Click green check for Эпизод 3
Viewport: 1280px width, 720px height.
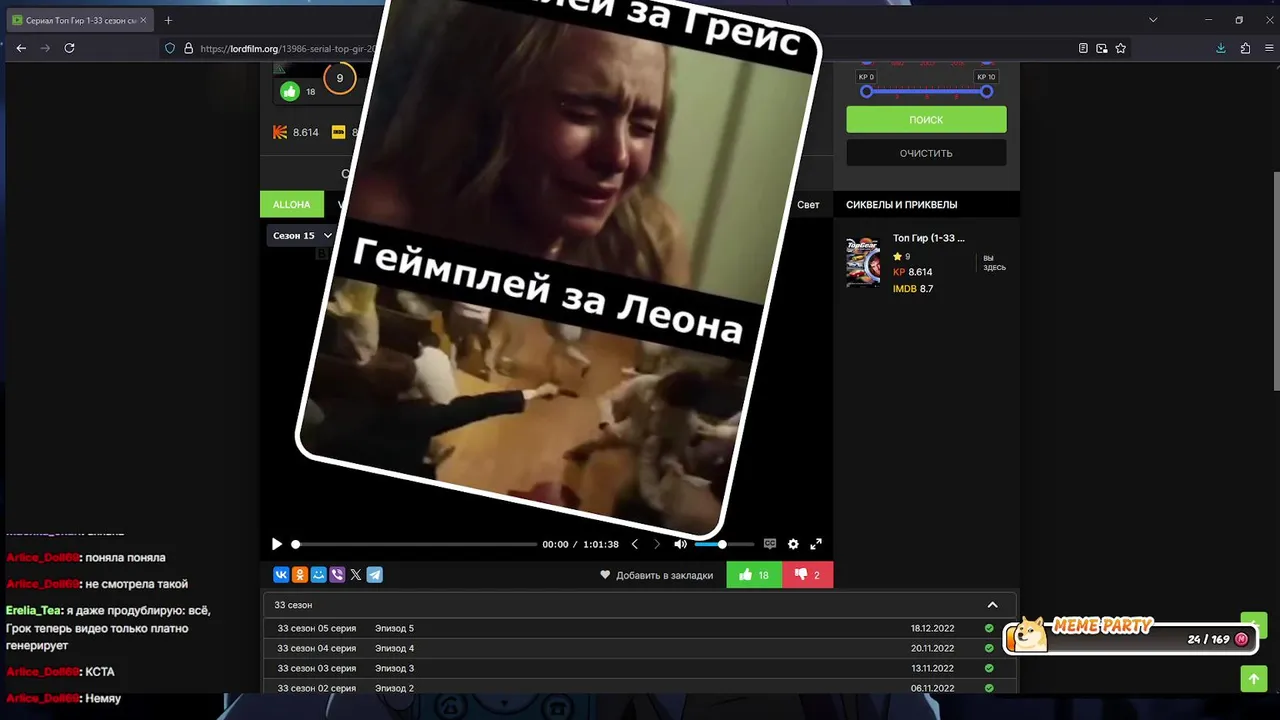point(989,668)
